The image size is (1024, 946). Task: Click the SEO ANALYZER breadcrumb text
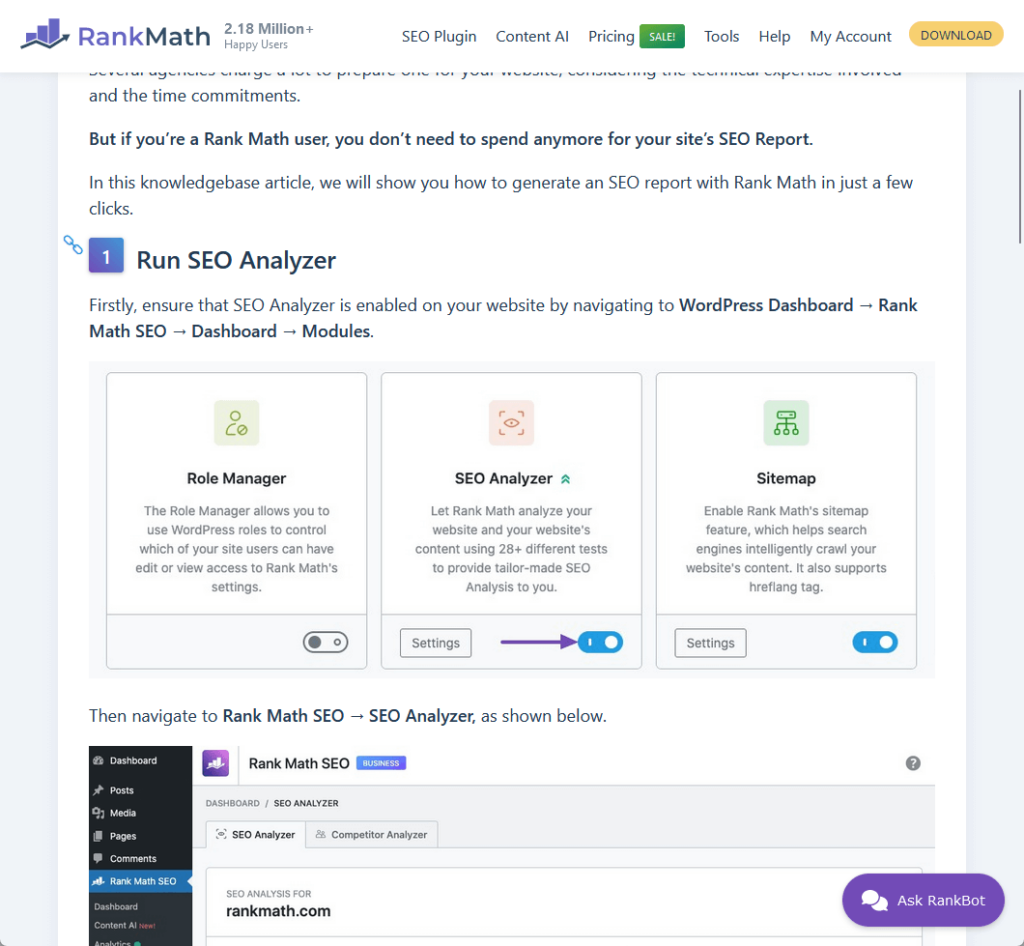click(x=306, y=803)
